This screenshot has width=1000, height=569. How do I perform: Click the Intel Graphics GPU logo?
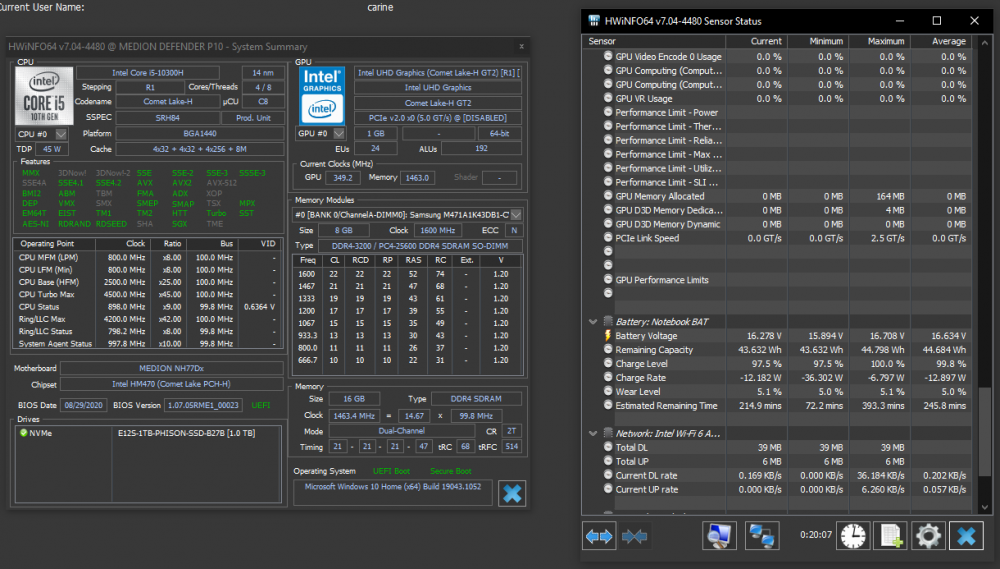tap(323, 95)
